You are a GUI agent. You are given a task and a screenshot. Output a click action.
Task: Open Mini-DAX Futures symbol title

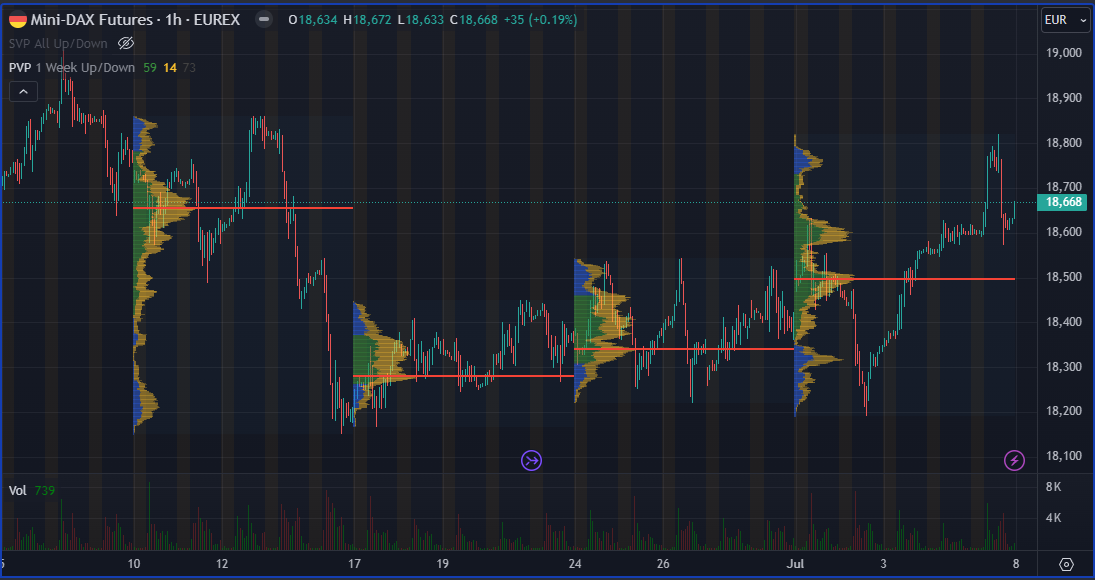135,20
